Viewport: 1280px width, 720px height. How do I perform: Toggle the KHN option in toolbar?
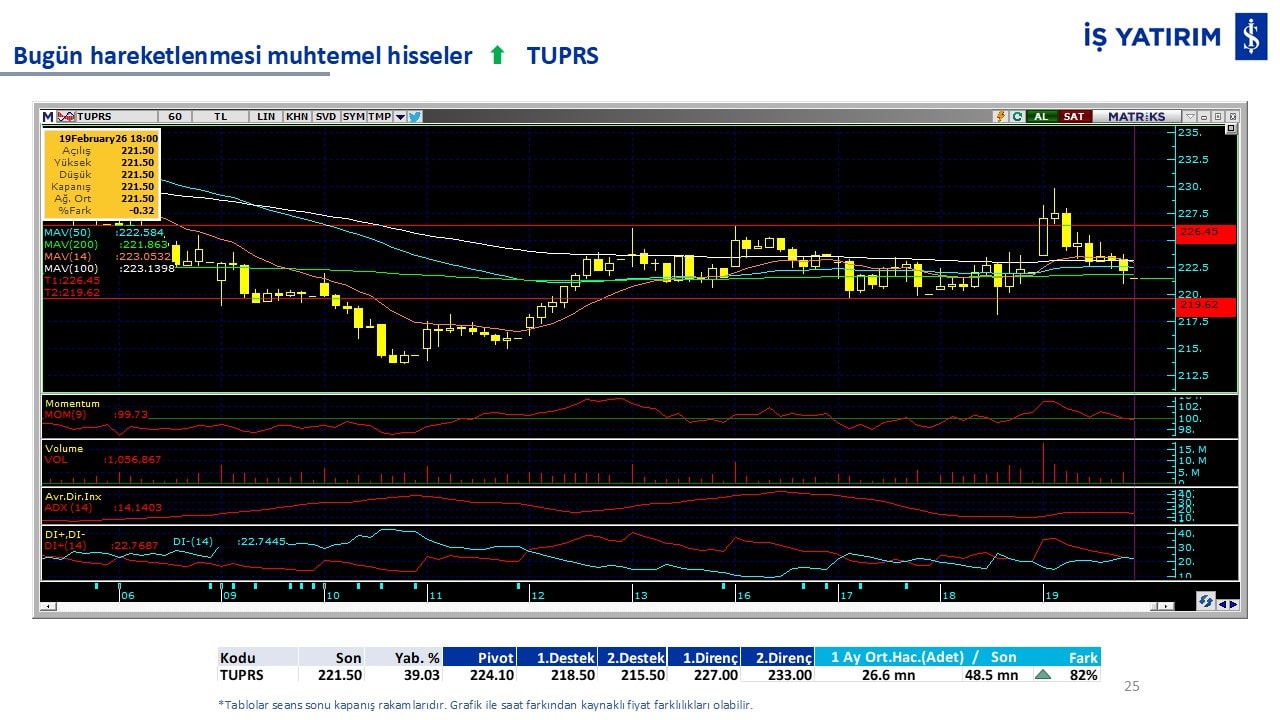(x=297, y=116)
